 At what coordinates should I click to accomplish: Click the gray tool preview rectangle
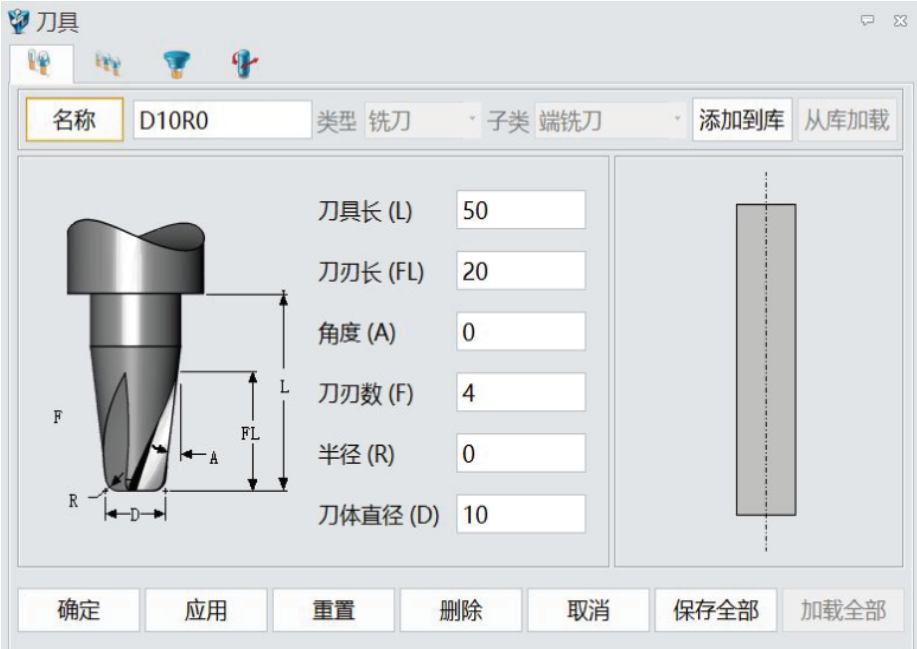click(766, 360)
